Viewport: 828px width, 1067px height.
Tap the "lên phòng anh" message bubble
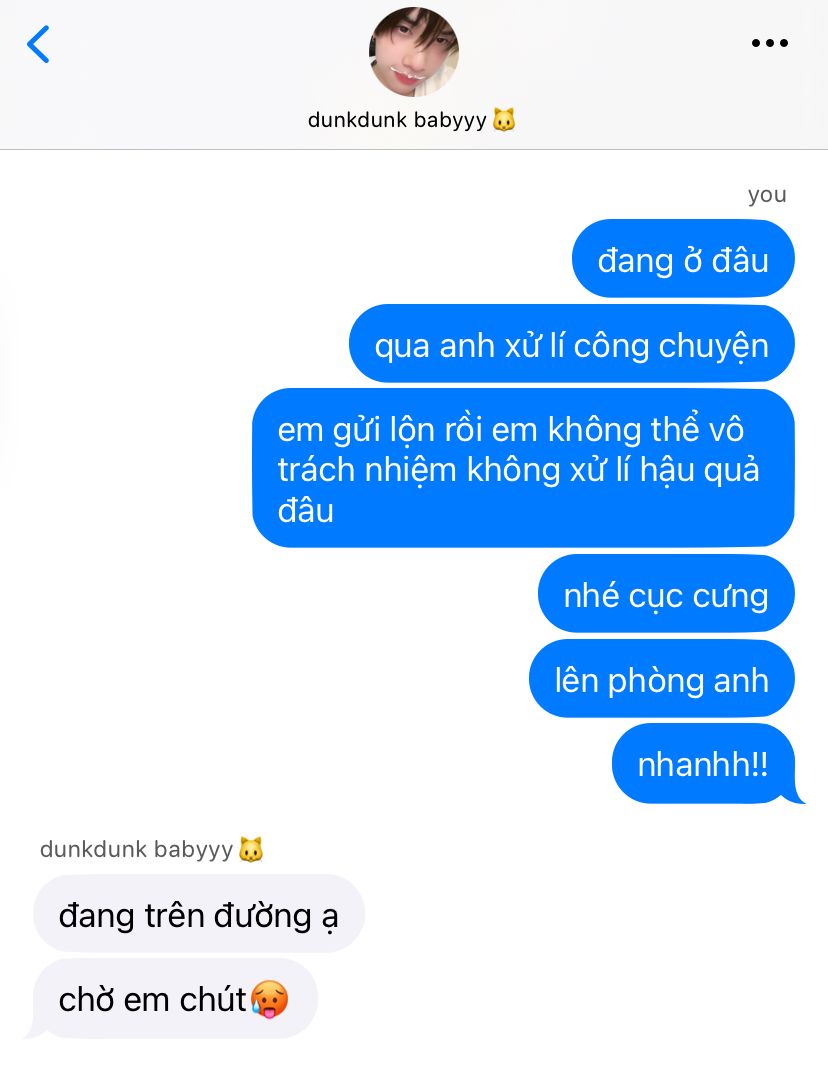coord(661,678)
